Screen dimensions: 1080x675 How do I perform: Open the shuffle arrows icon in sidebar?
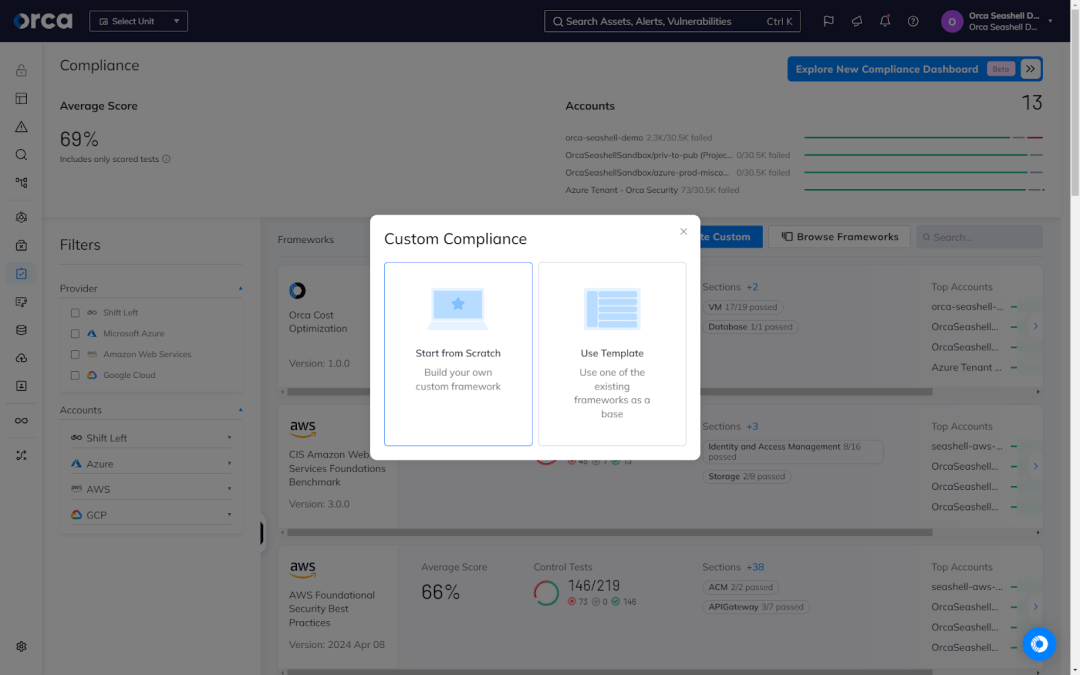pos(21,455)
